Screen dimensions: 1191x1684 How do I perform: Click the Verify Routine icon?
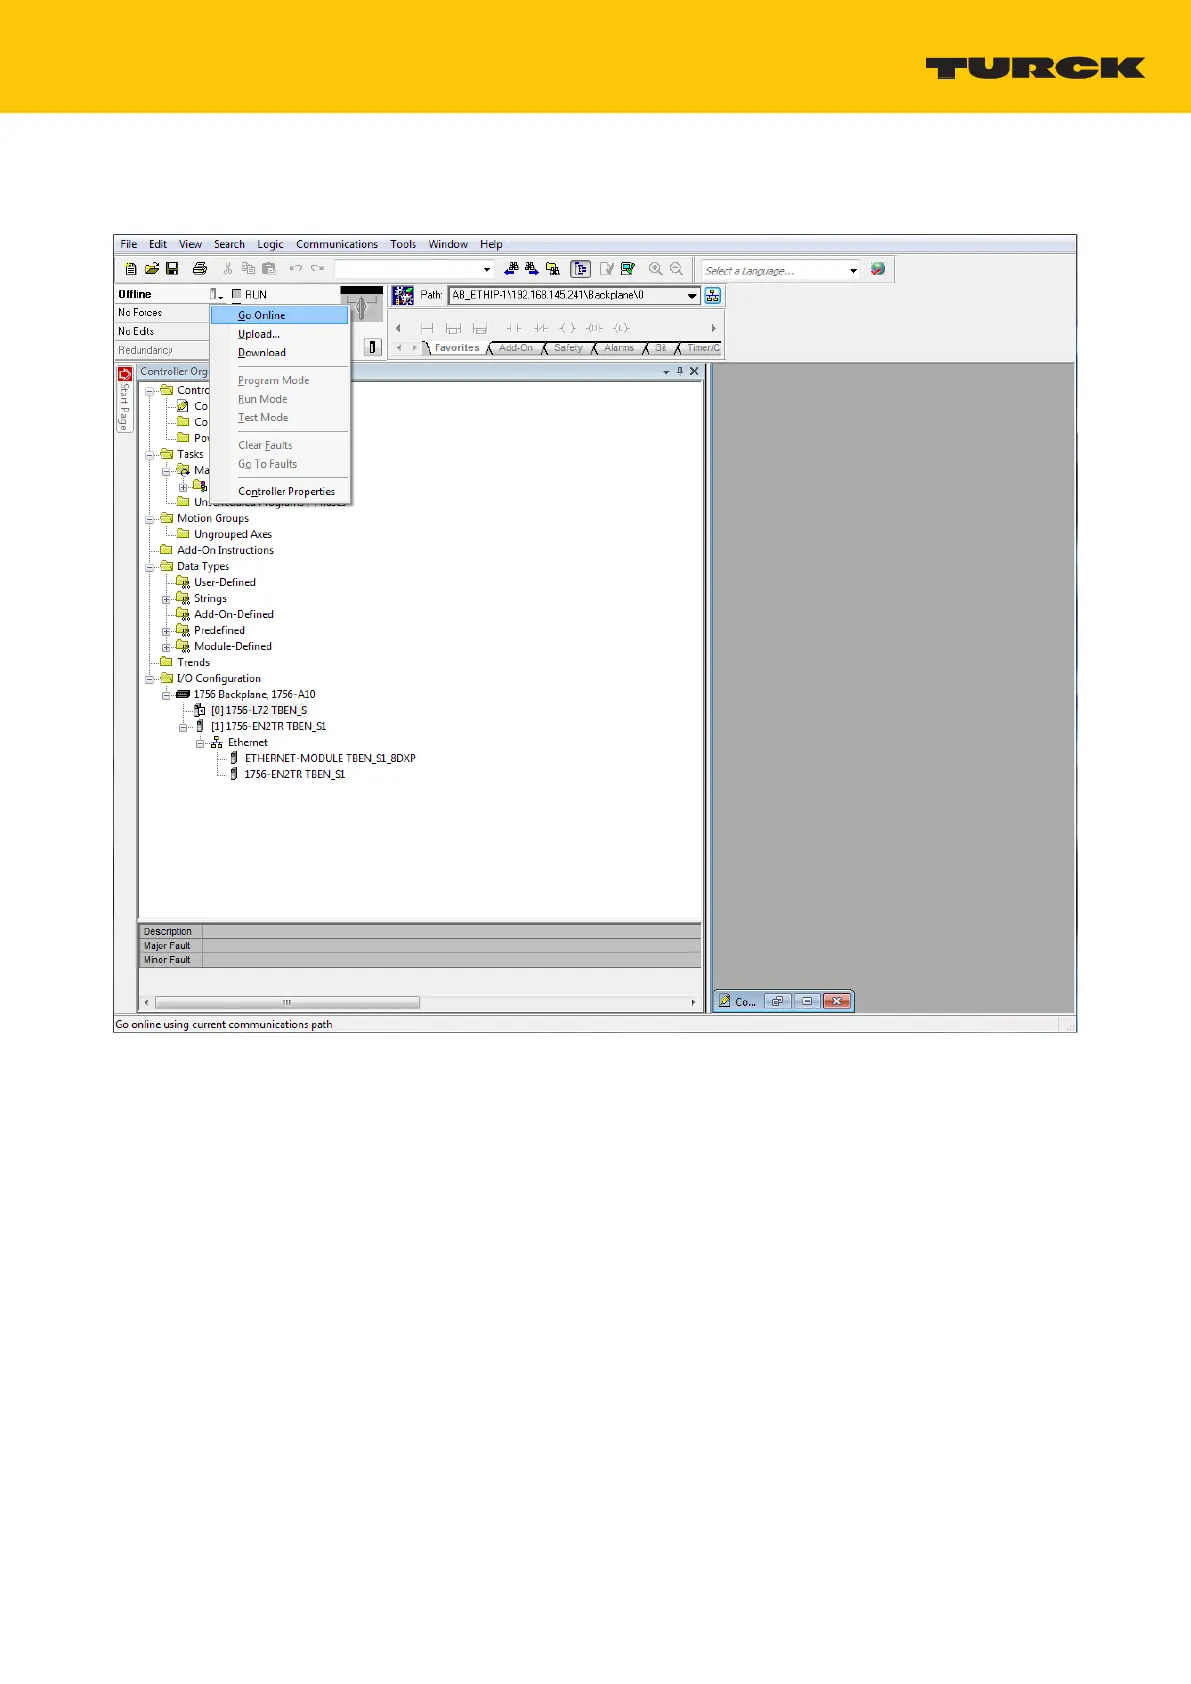pyautogui.click(x=607, y=269)
